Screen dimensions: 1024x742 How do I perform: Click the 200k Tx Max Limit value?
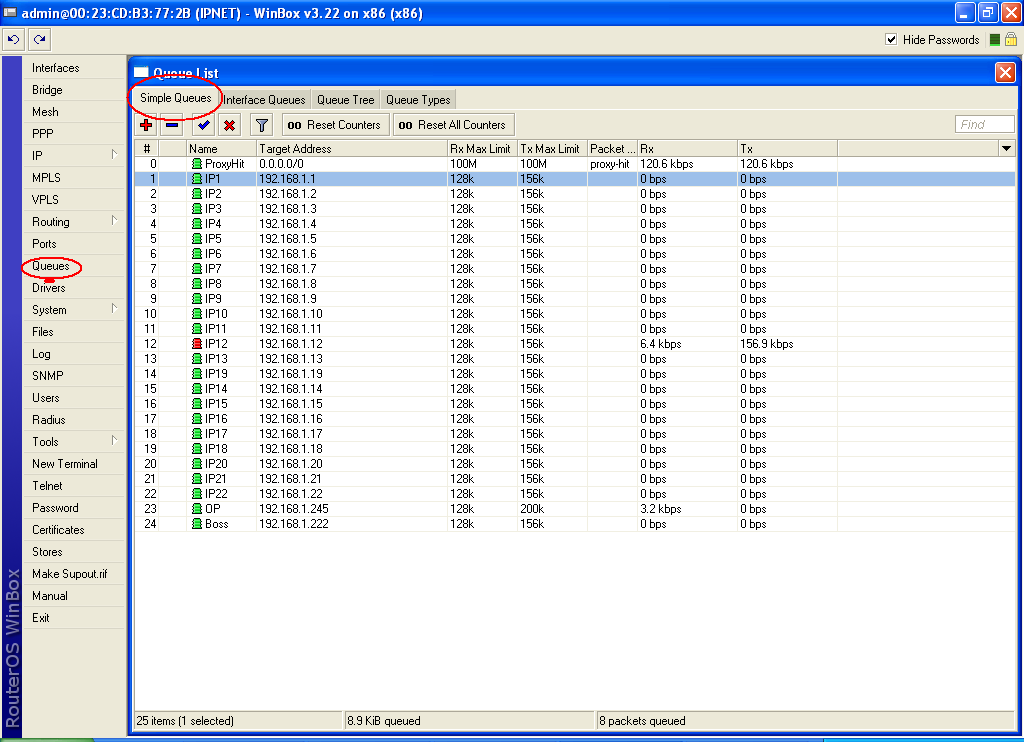[532, 509]
